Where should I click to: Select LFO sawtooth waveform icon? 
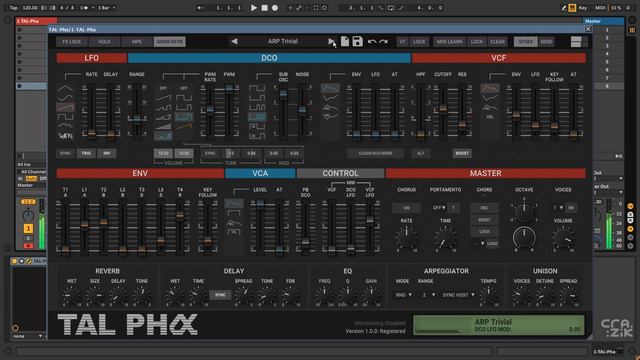[65, 107]
